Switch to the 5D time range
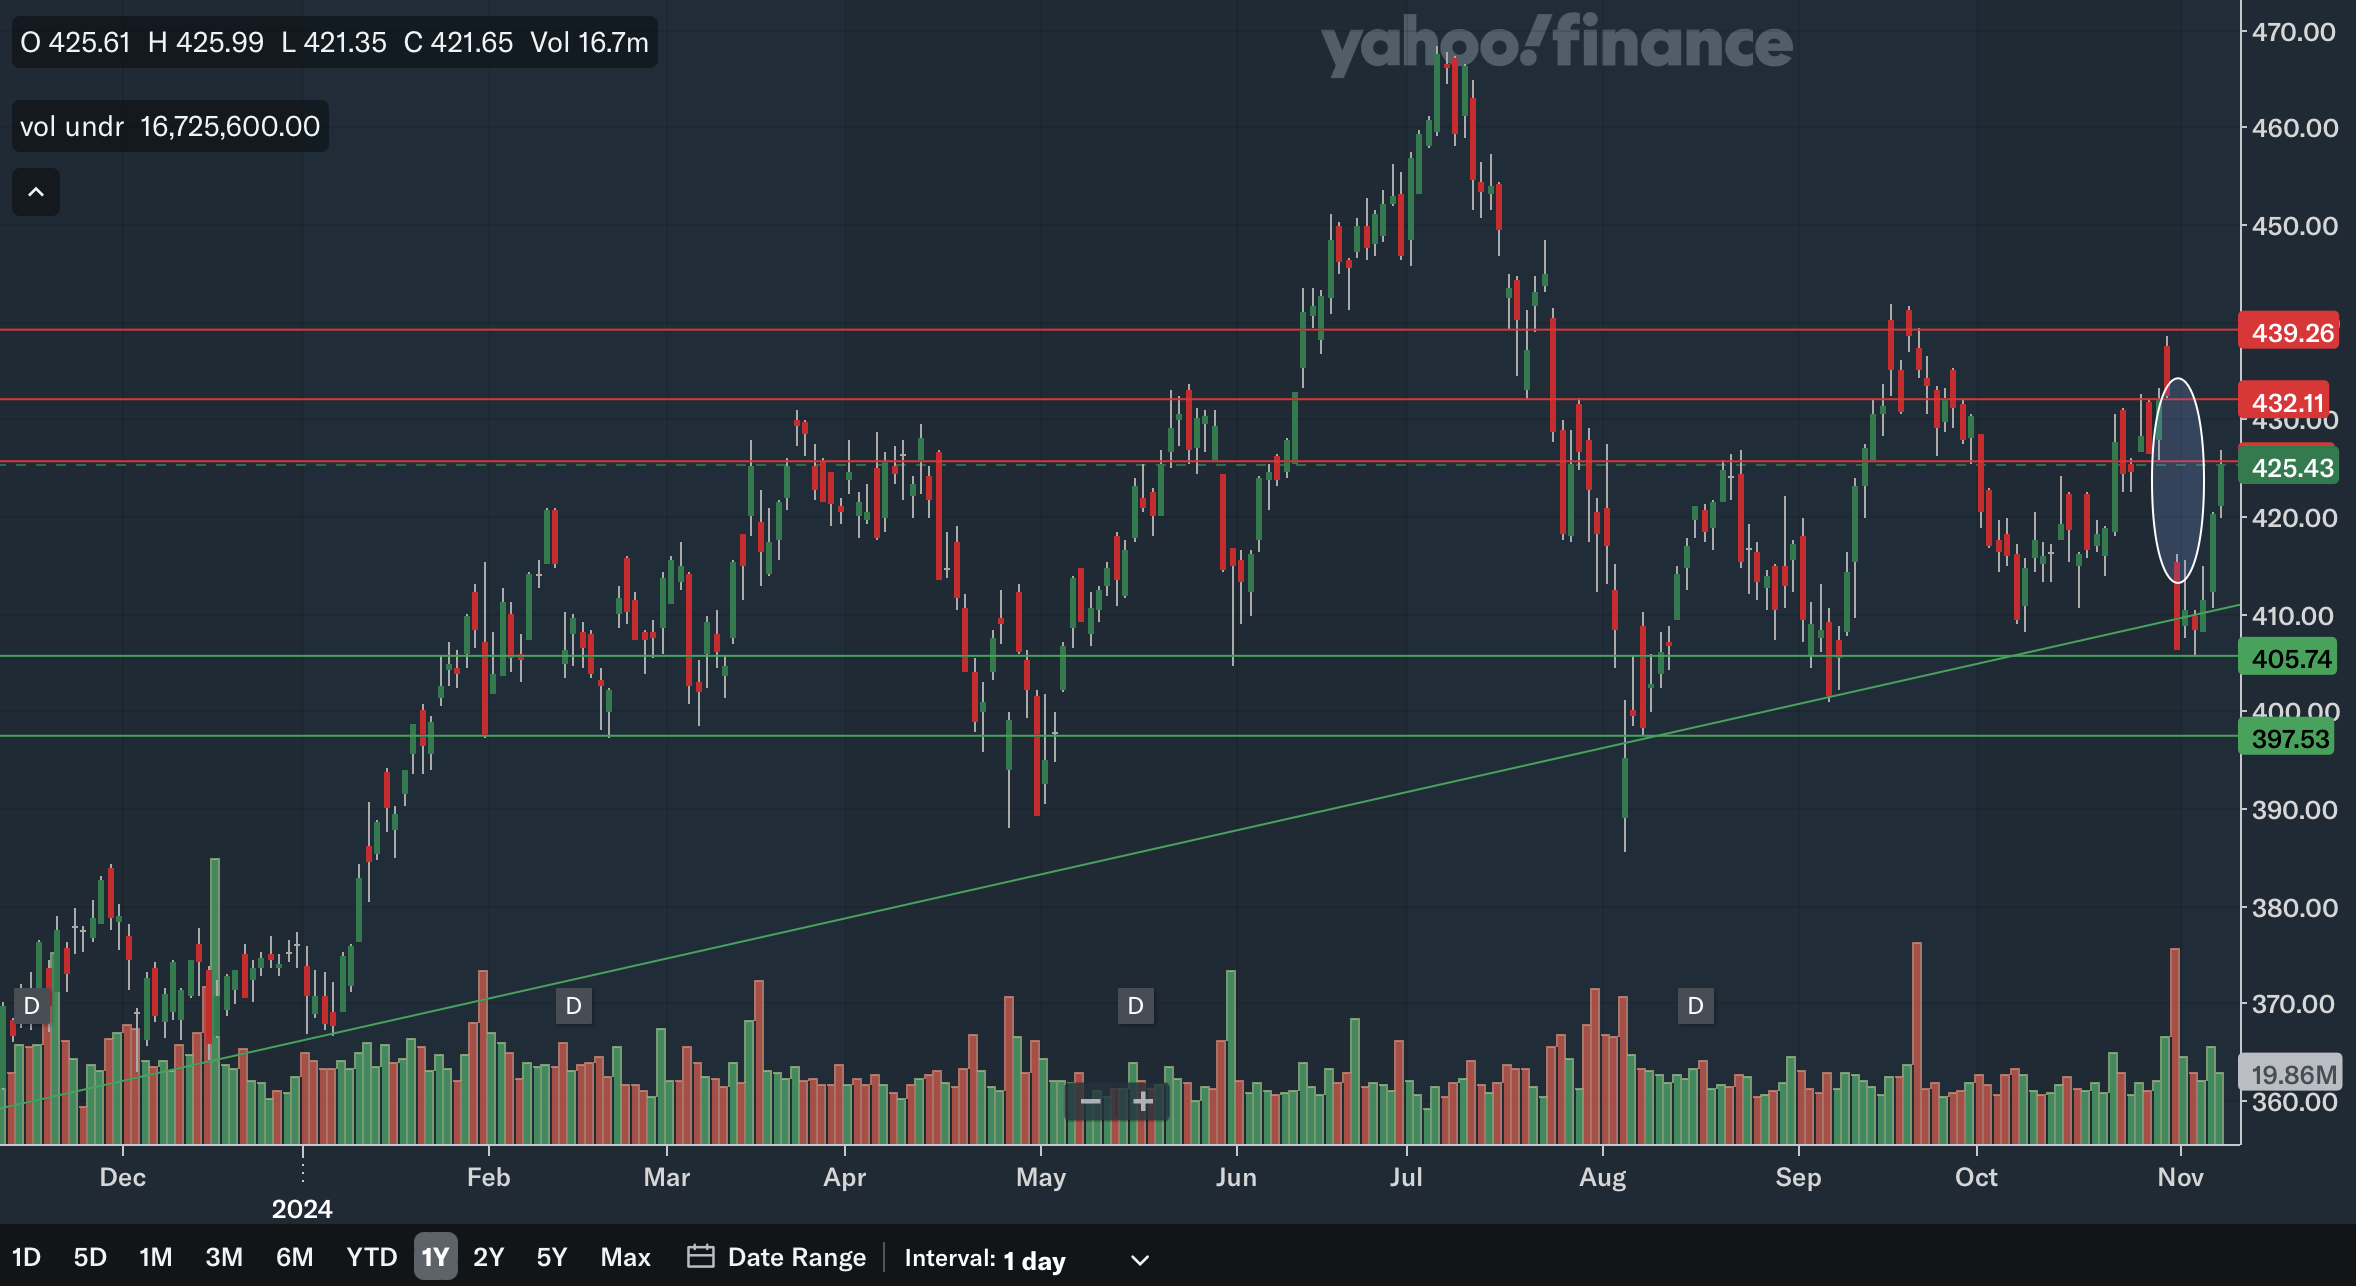Viewport: 2356px width, 1286px height. [x=90, y=1257]
